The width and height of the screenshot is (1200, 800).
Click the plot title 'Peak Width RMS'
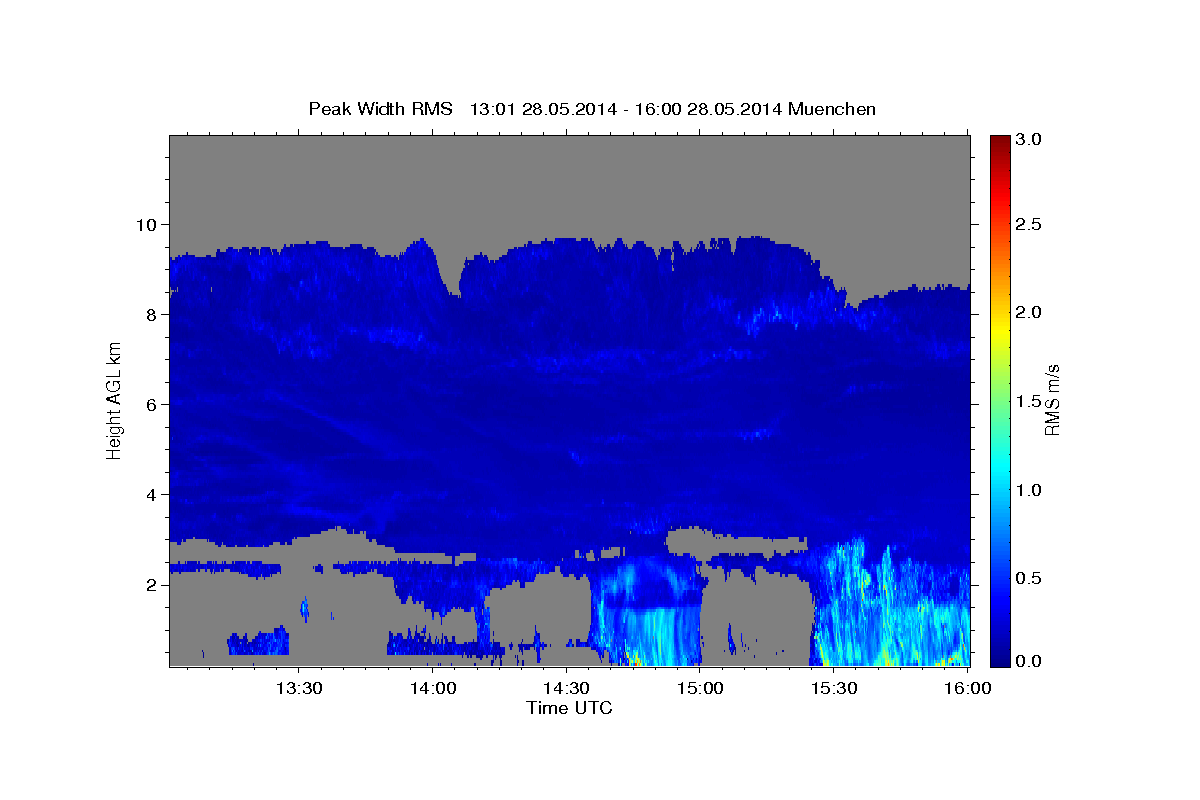coord(380,109)
